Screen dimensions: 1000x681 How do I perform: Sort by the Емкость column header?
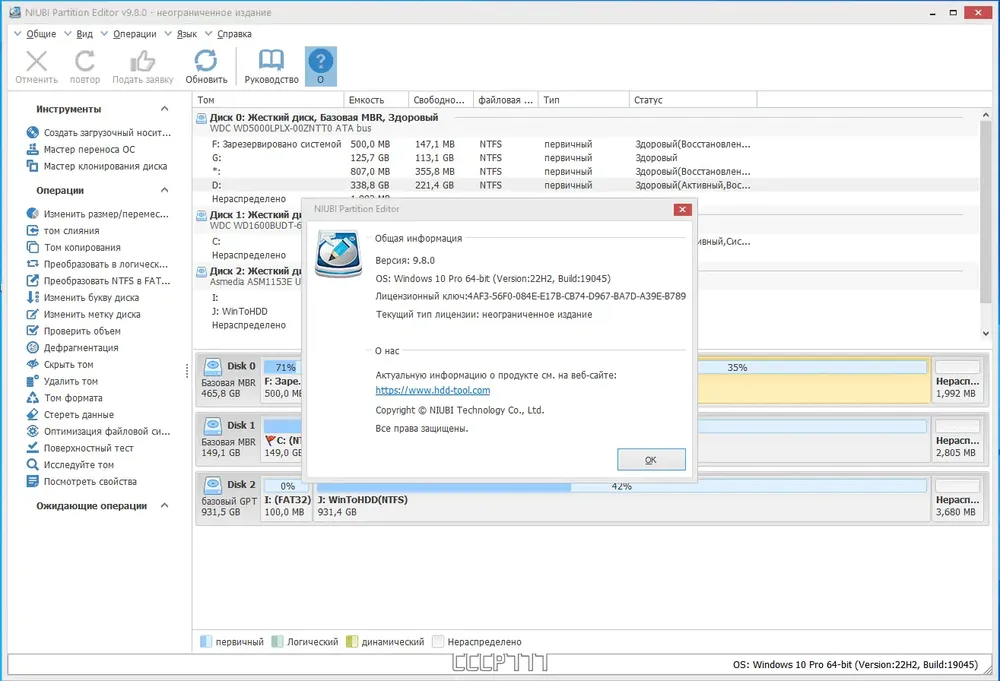click(376, 99)
